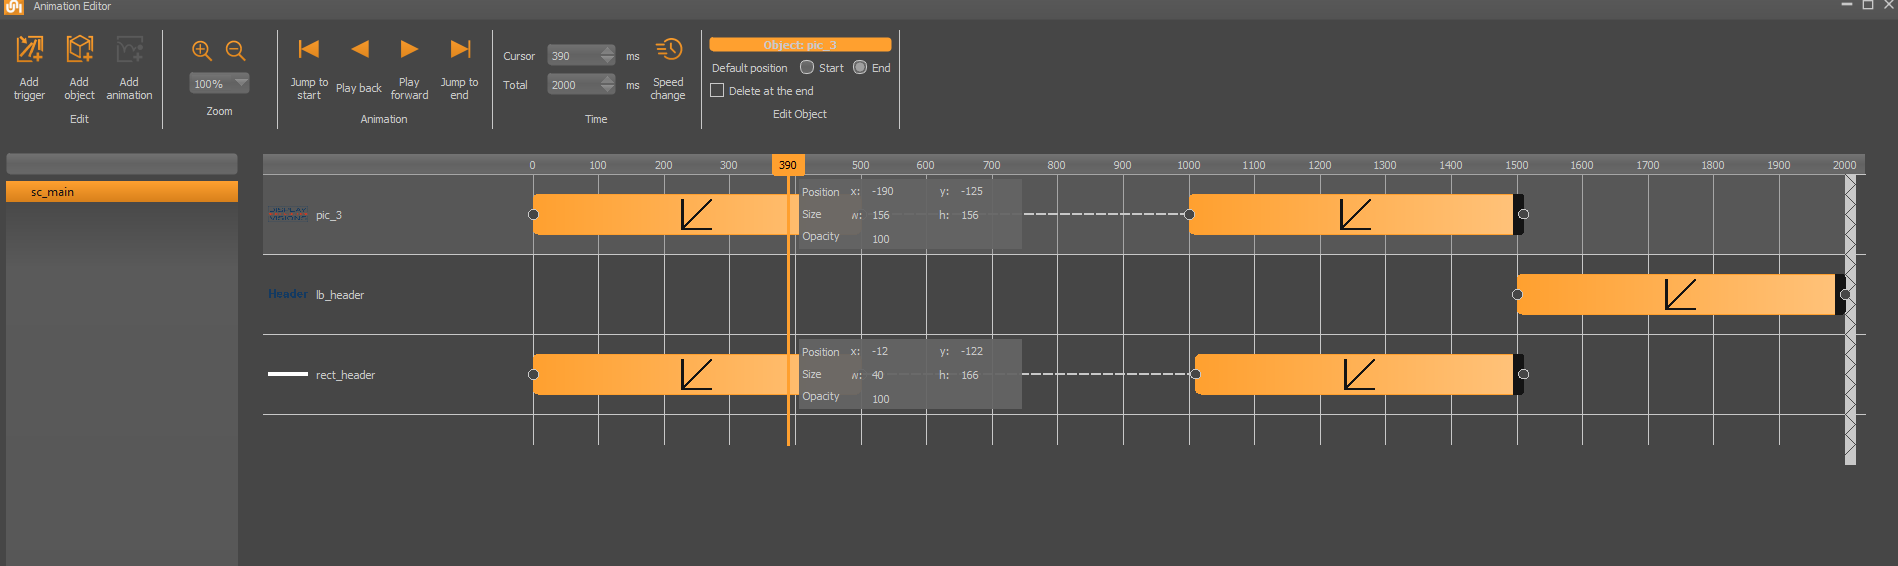Click the 390 cursor marker on ruler
The width and height of the screenshot is (1898, 566).
tap(788, 165)
